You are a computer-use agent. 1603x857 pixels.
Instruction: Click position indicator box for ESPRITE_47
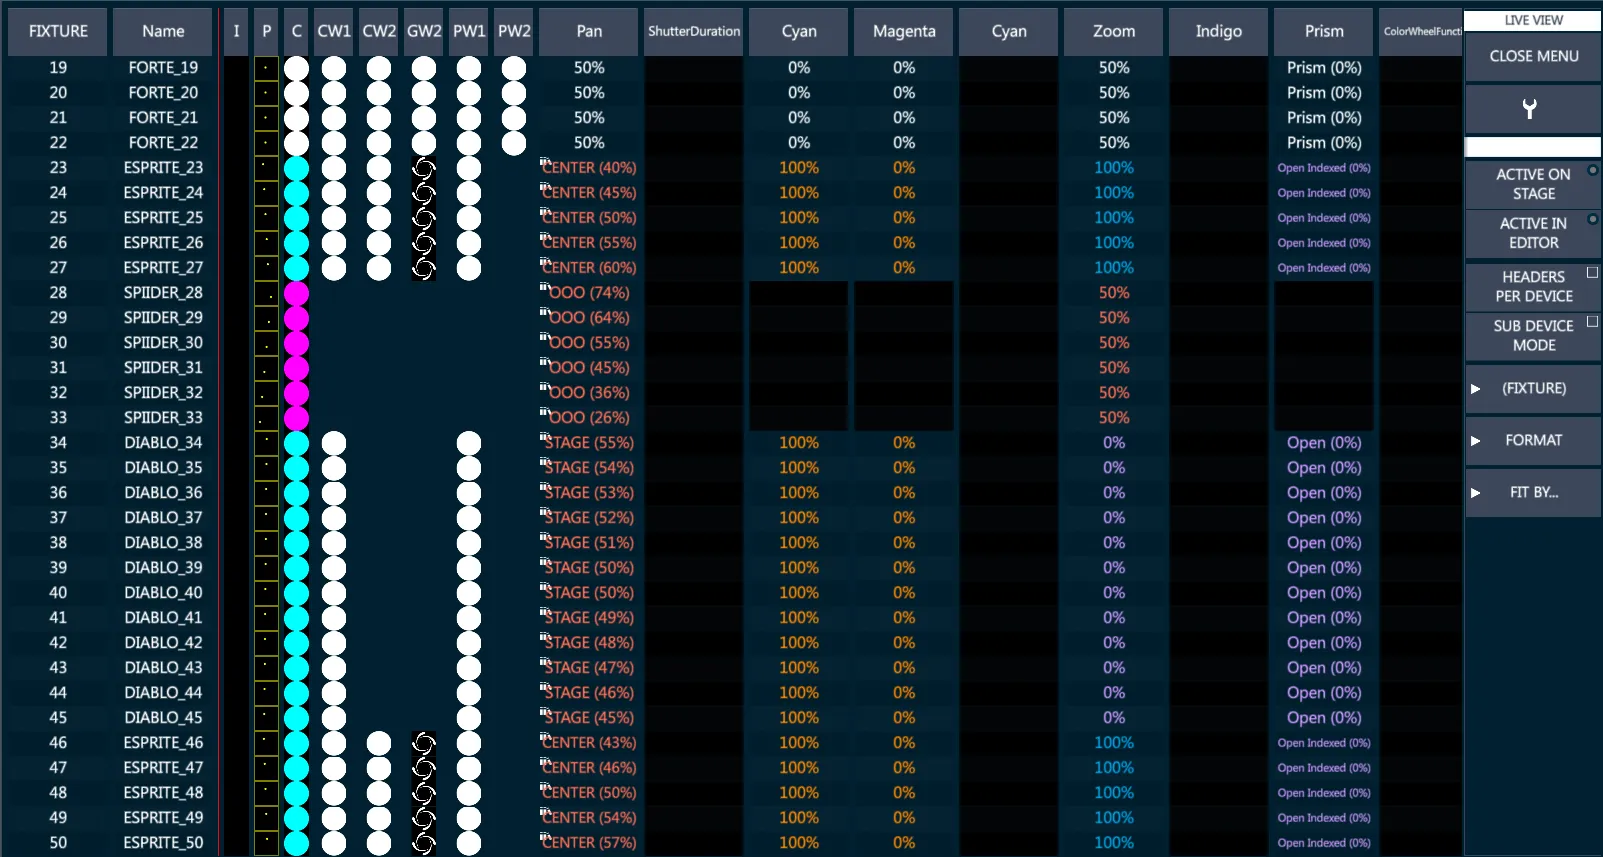(266, 768)
